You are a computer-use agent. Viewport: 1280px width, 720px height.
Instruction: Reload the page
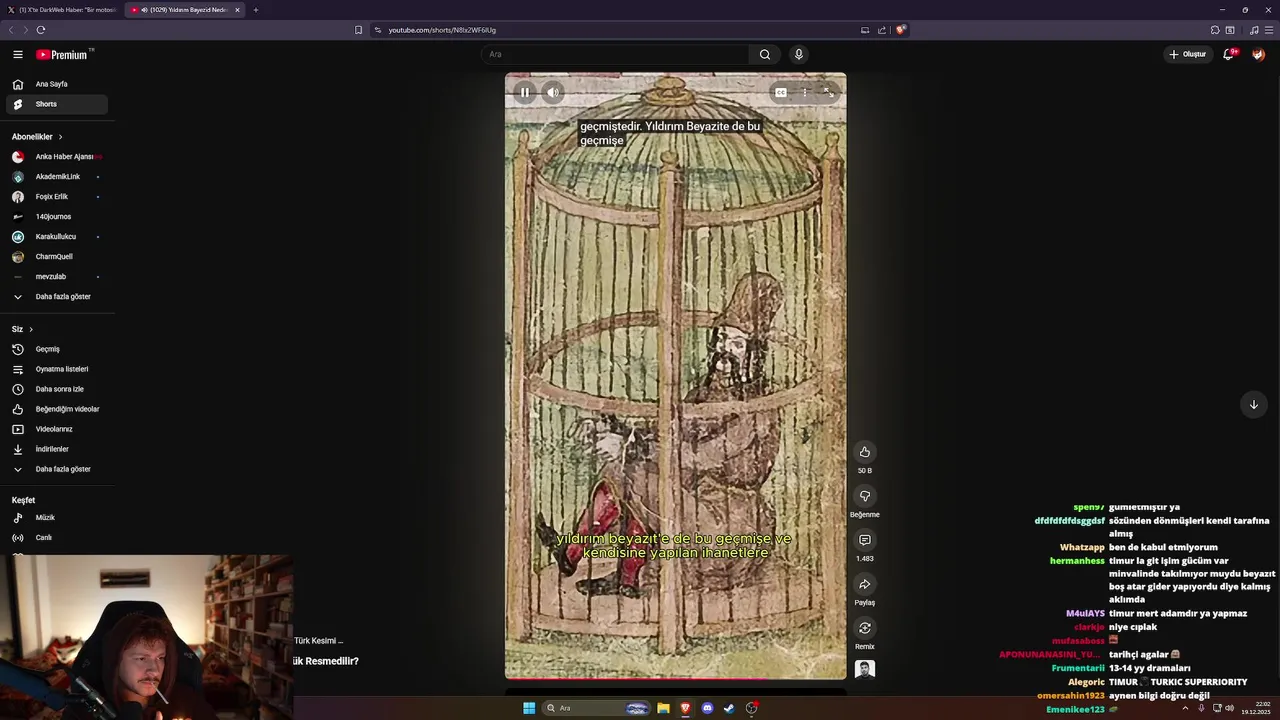[41, 30]
